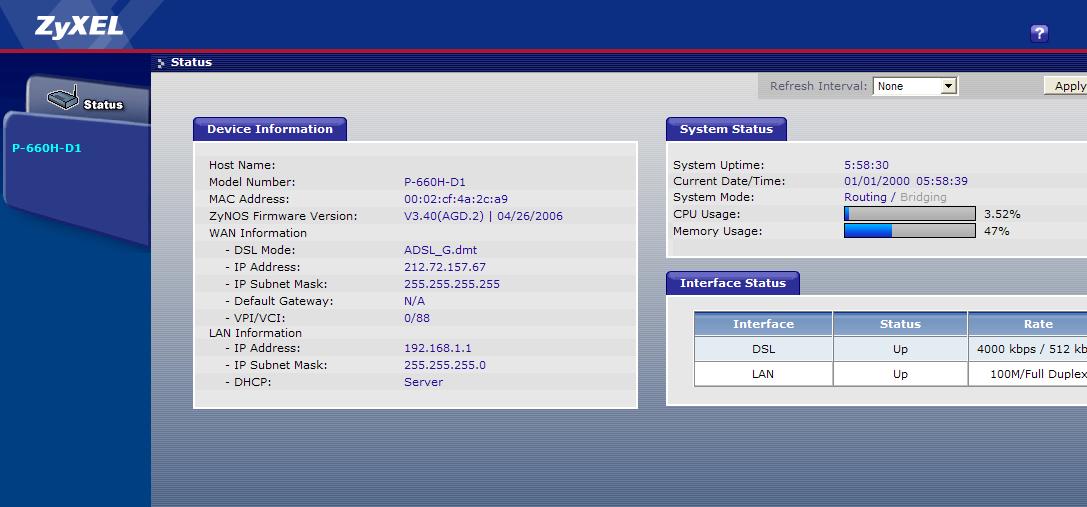Click the Memory Usage progress bar
Viewport: 1087px width, 507px height.
click(x=910, y=230)
